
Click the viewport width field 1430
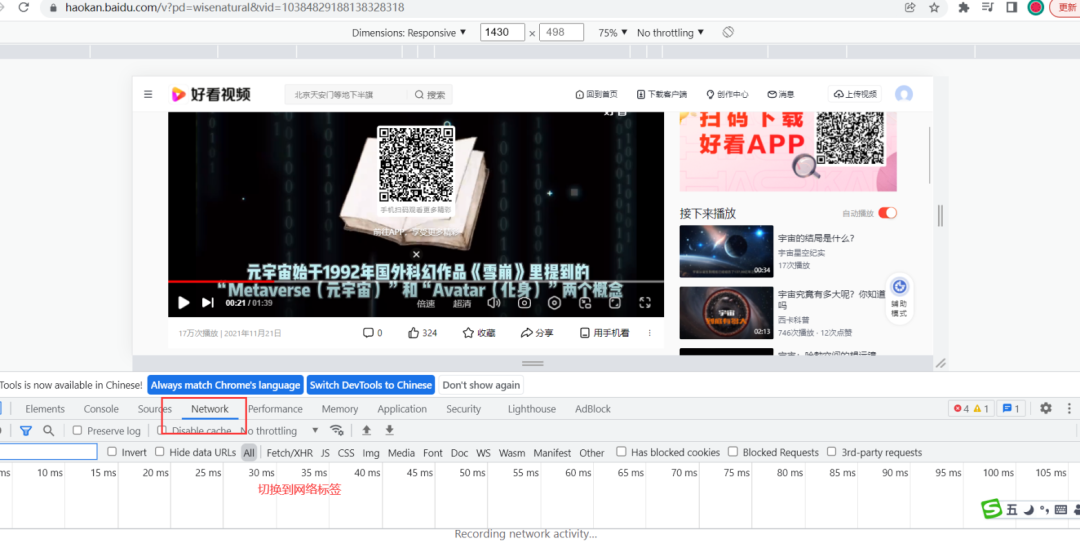[x=502, y=32]
